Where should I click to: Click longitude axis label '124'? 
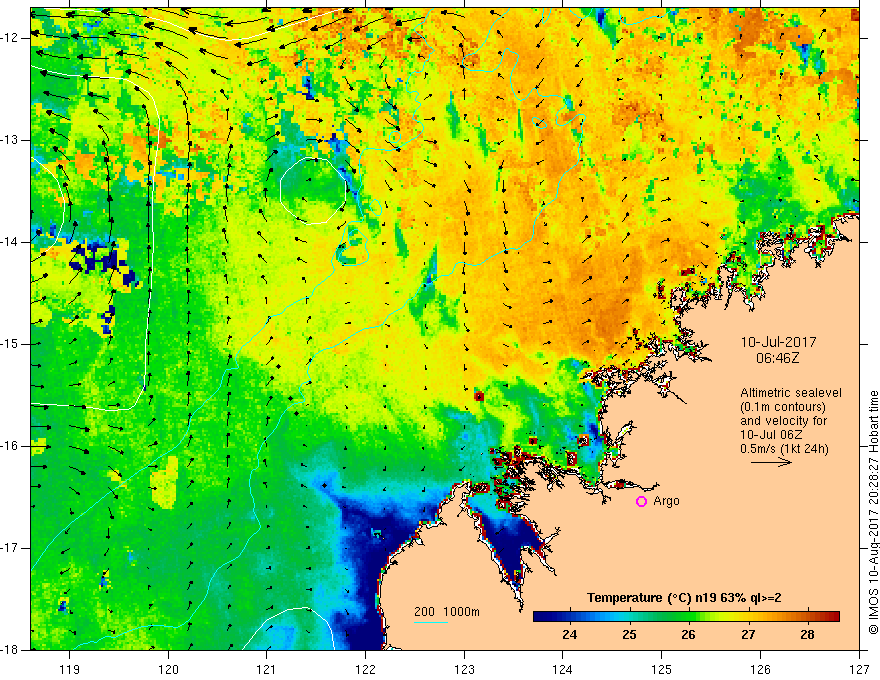(563, 669)
